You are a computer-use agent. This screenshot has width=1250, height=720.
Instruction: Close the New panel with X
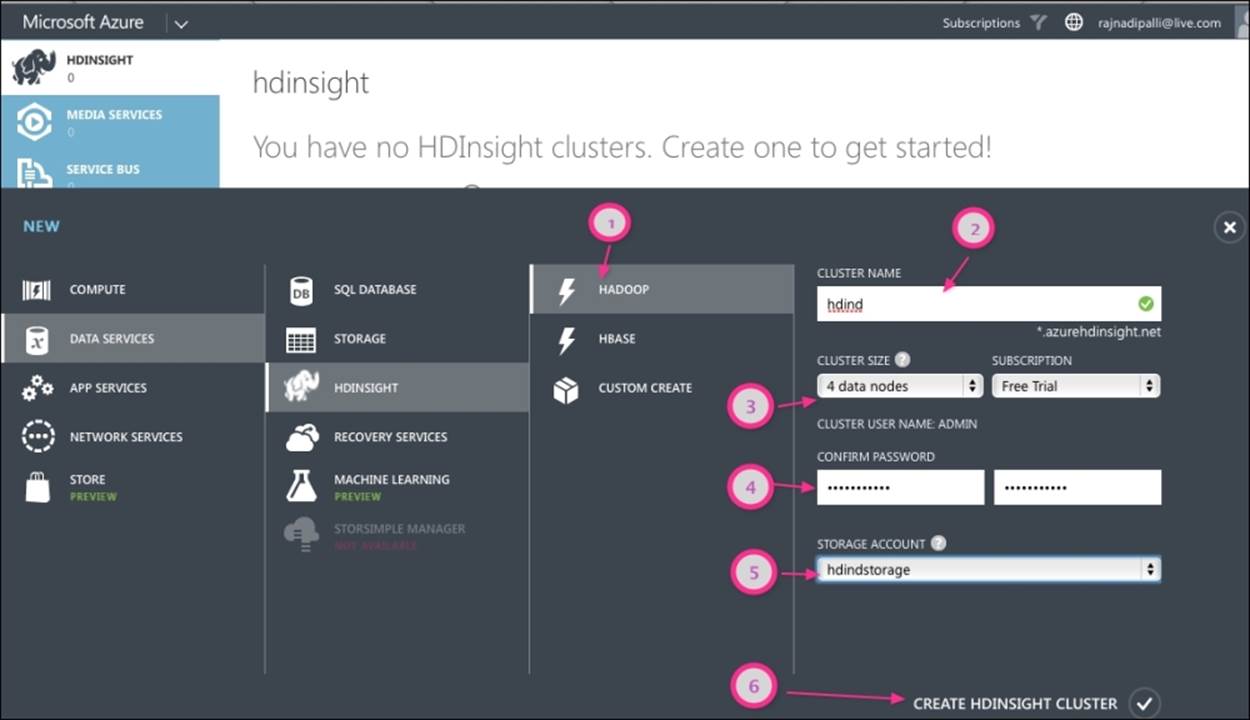coord(1230,228)
